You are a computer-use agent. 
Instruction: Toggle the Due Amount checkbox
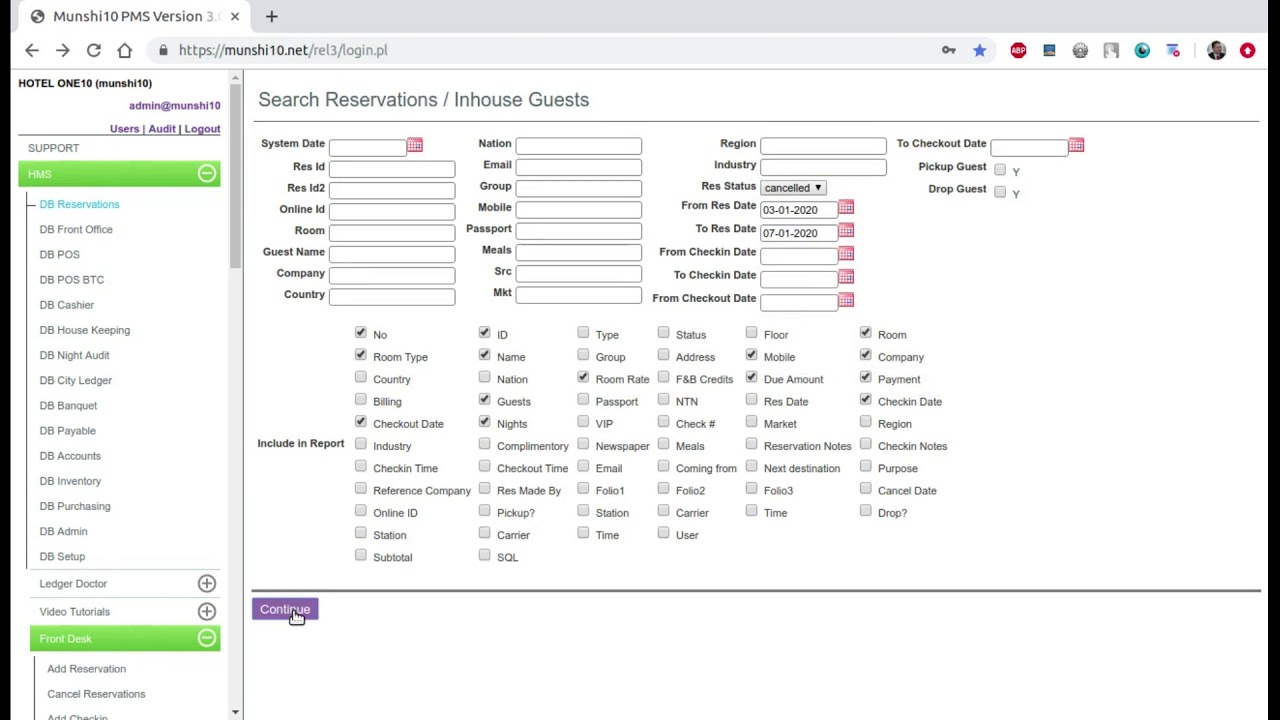click(x=751, y=377)
